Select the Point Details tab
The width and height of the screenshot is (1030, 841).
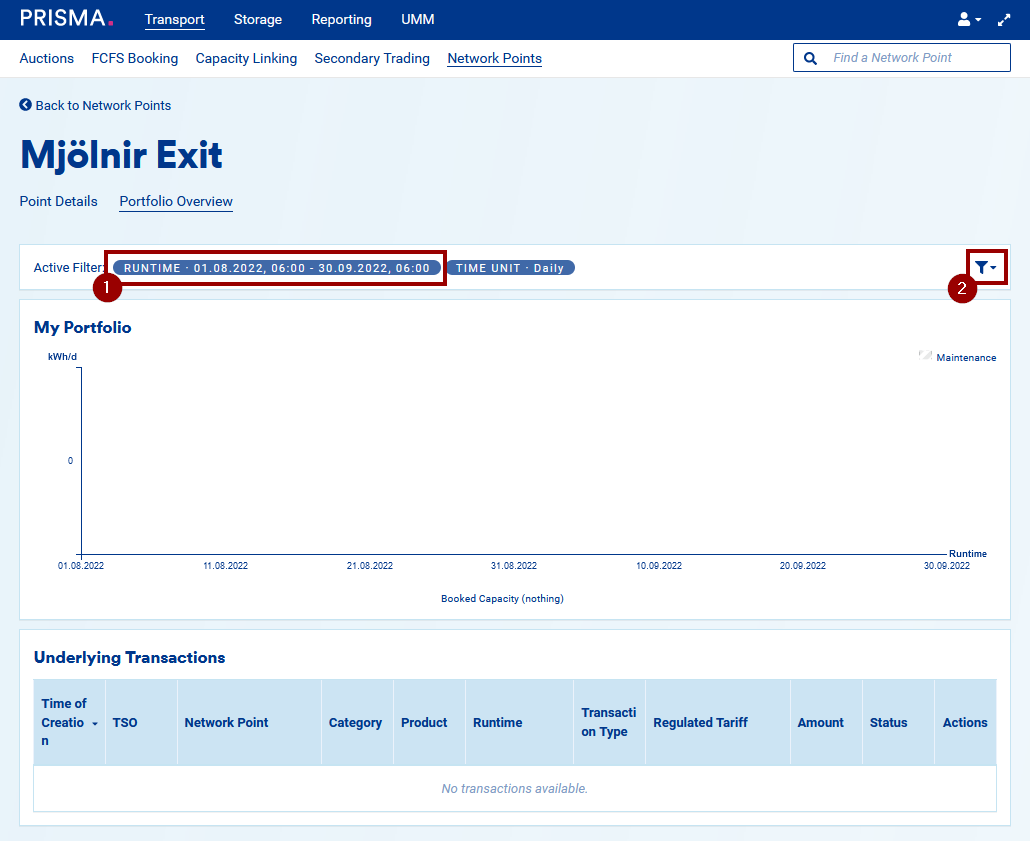pyautogui.click(x=59, y=201)
